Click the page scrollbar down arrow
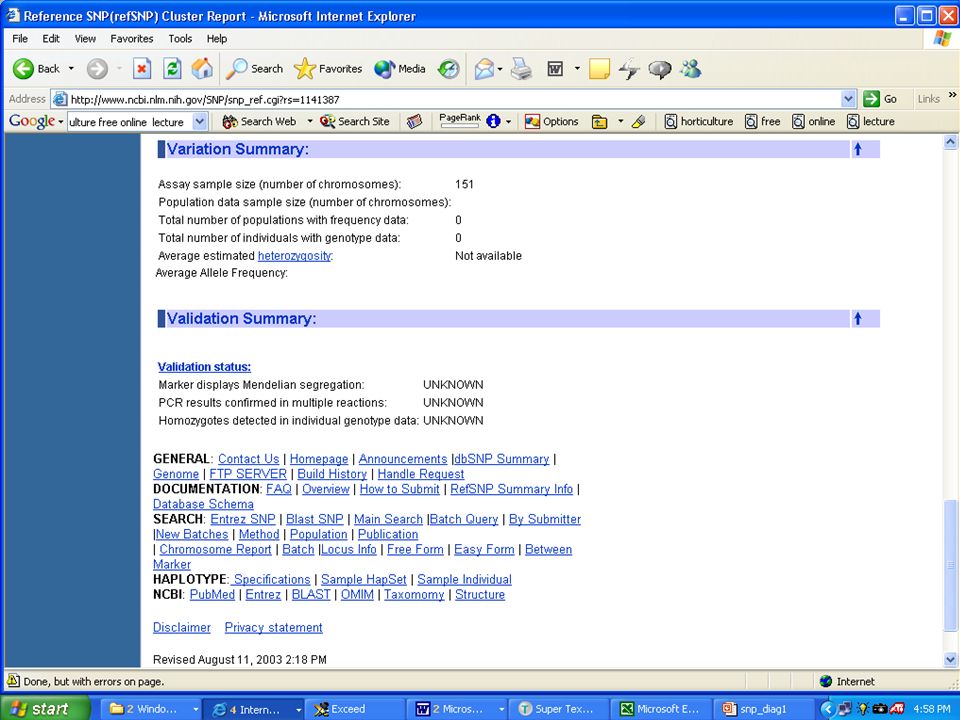The height and width of the screenshot is (720, 960). 950,659
